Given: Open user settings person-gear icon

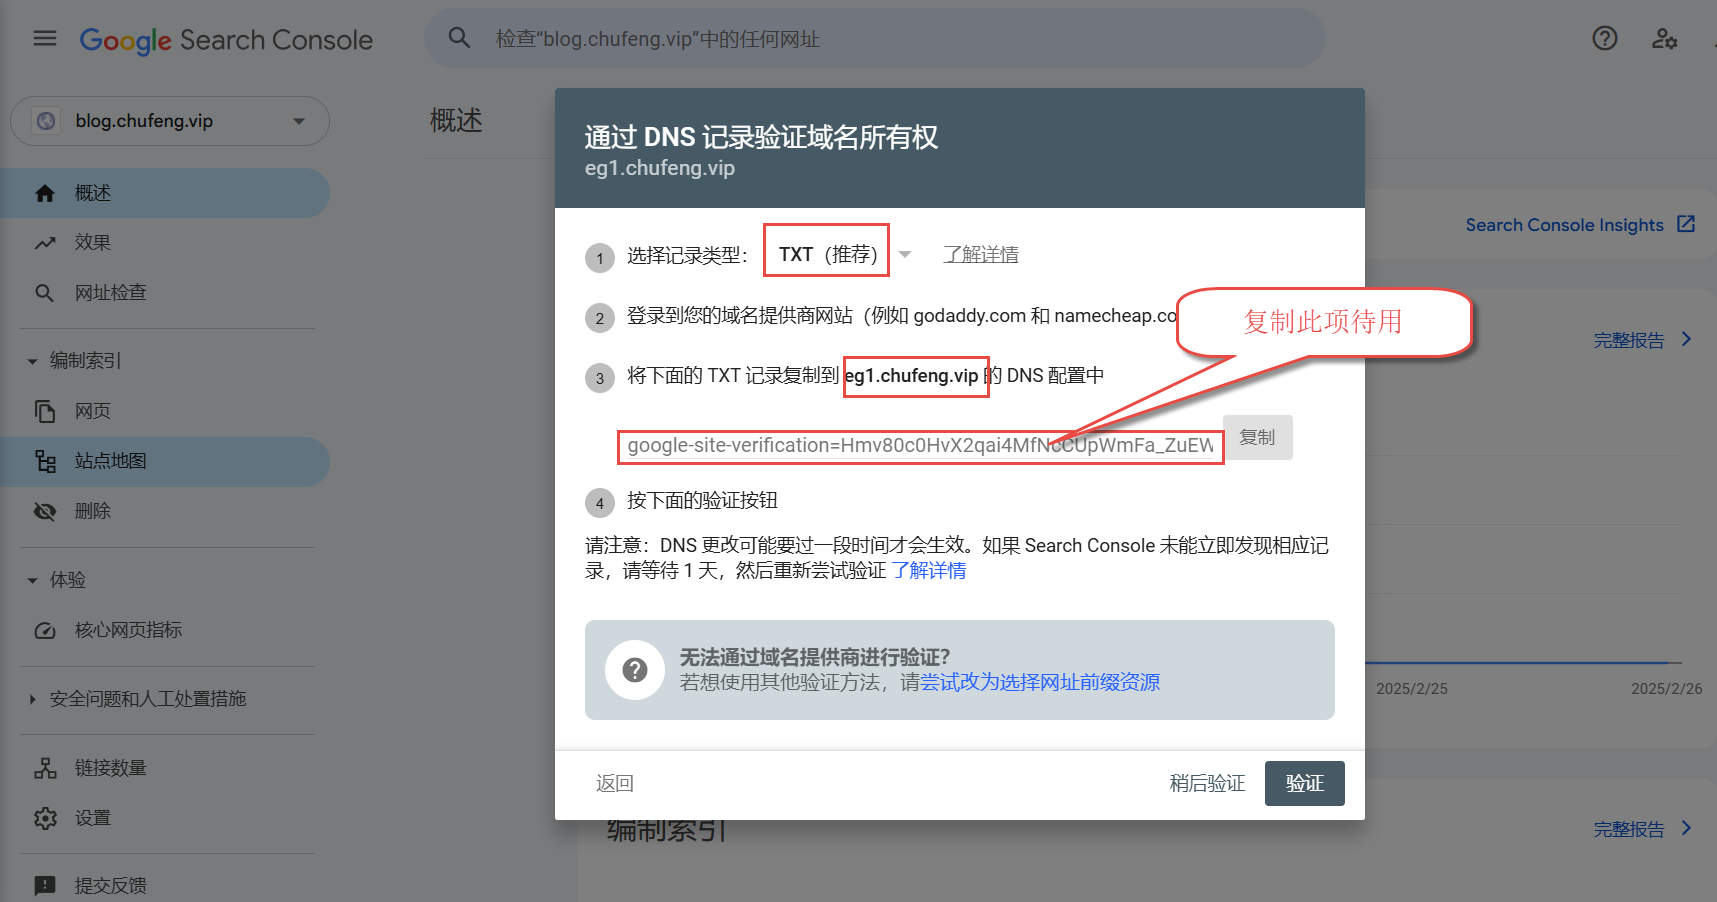Looking at the screenshot, I should click(x=1664, y=39).
